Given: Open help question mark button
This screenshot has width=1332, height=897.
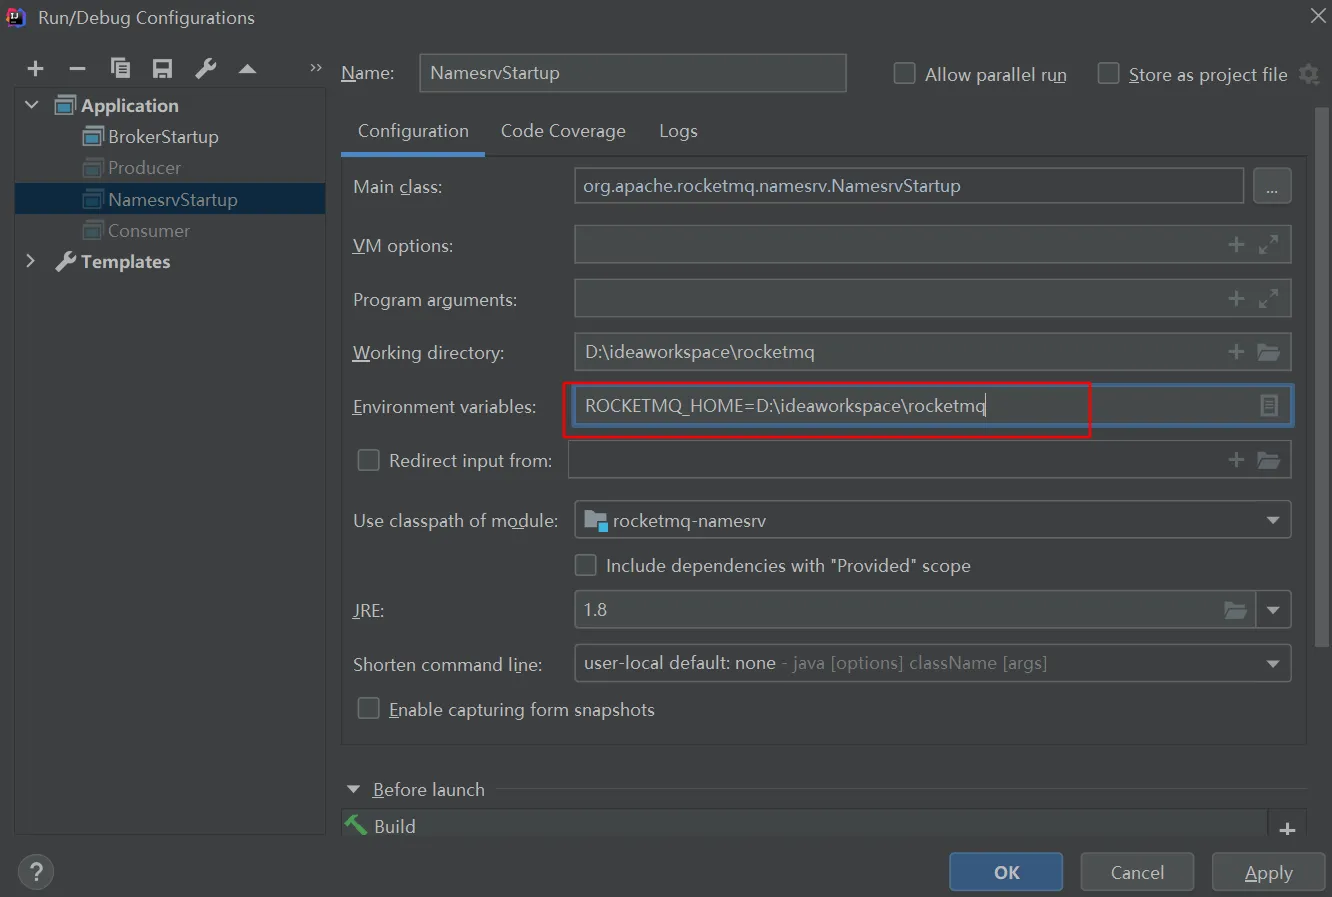Looking at the screenshot, I should [x=36, y=872].
